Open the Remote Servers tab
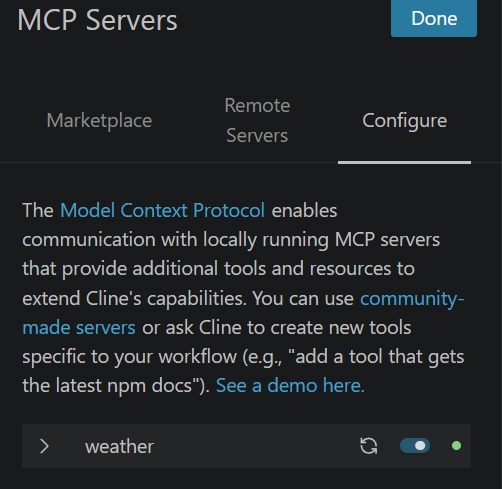 [x=257, y=120]
